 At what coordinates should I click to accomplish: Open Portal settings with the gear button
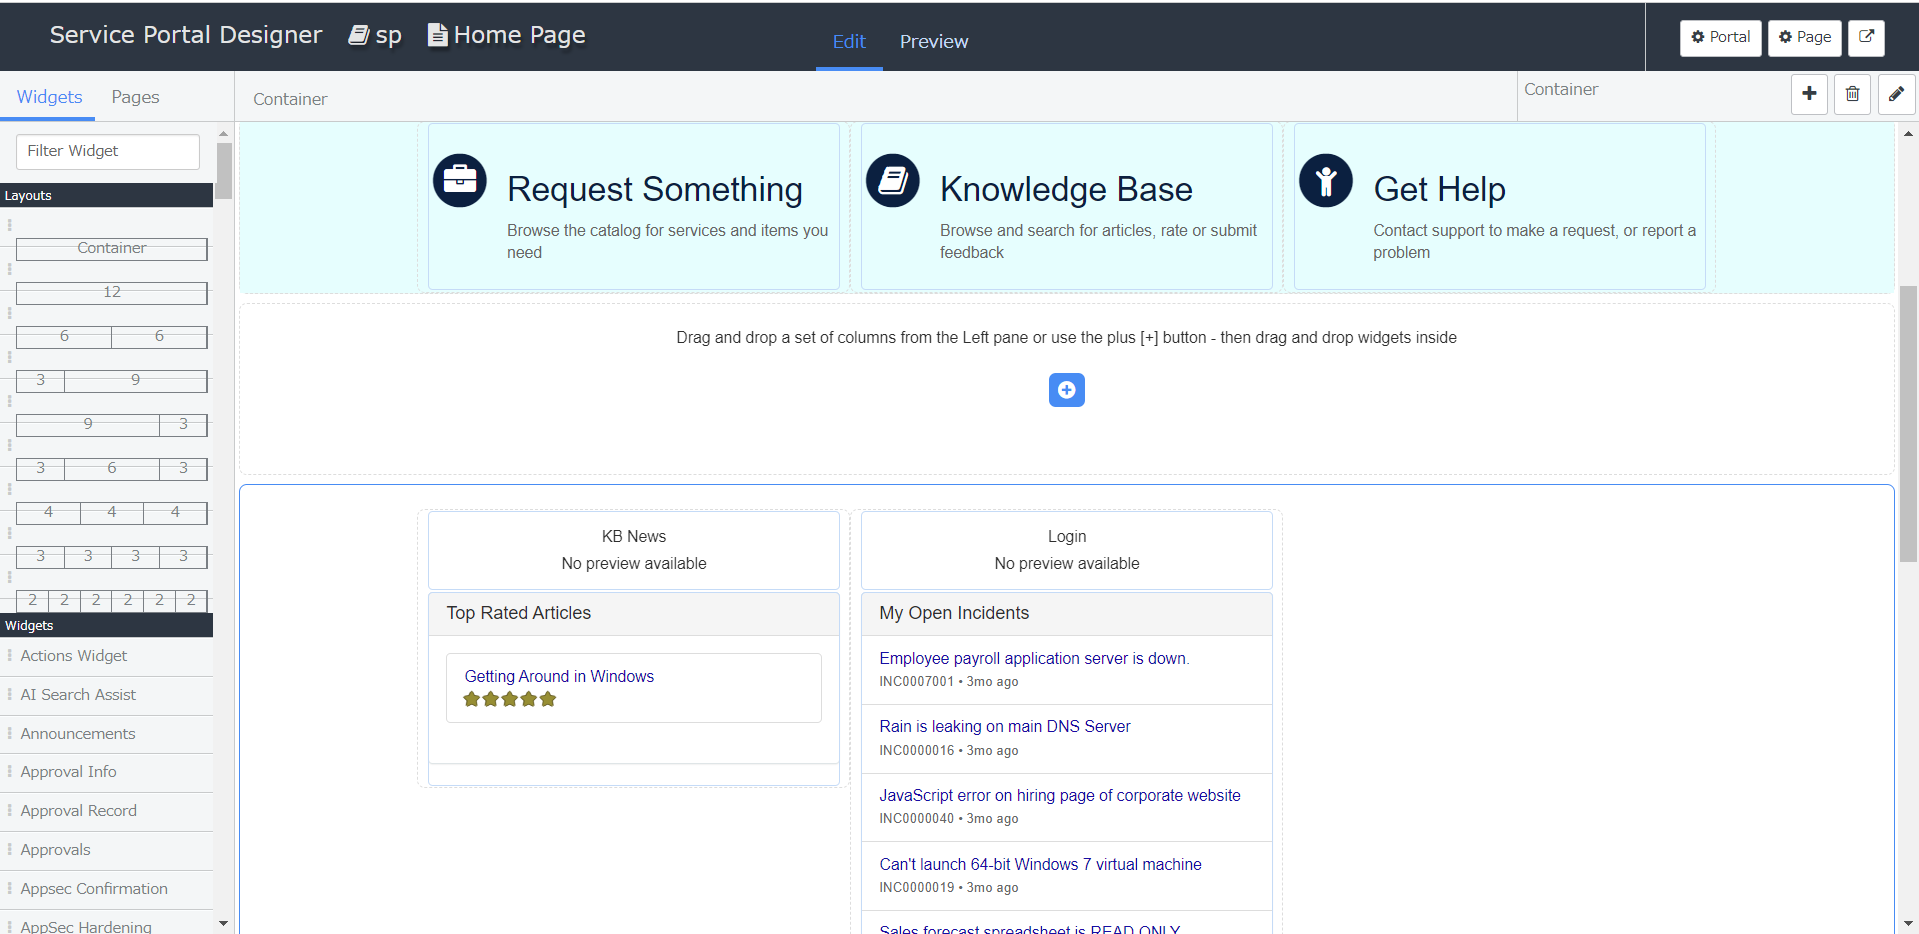pos(1719,37)
